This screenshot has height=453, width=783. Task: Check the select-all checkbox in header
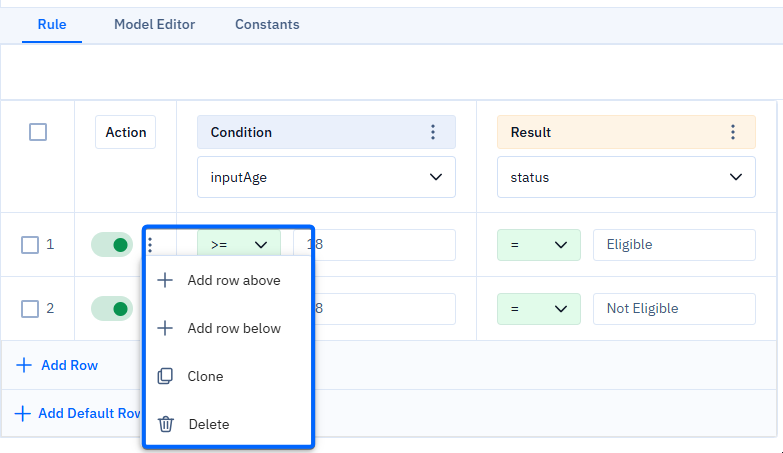coord(38,132)
